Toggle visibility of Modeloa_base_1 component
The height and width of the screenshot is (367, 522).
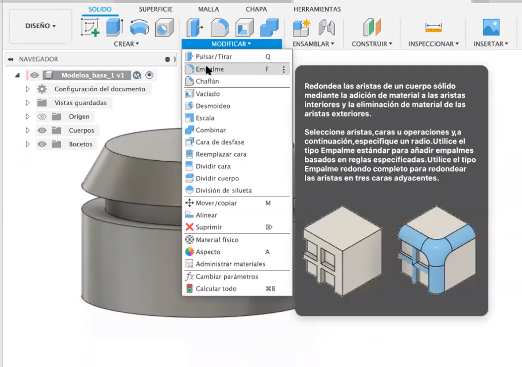tap(35, 75)
